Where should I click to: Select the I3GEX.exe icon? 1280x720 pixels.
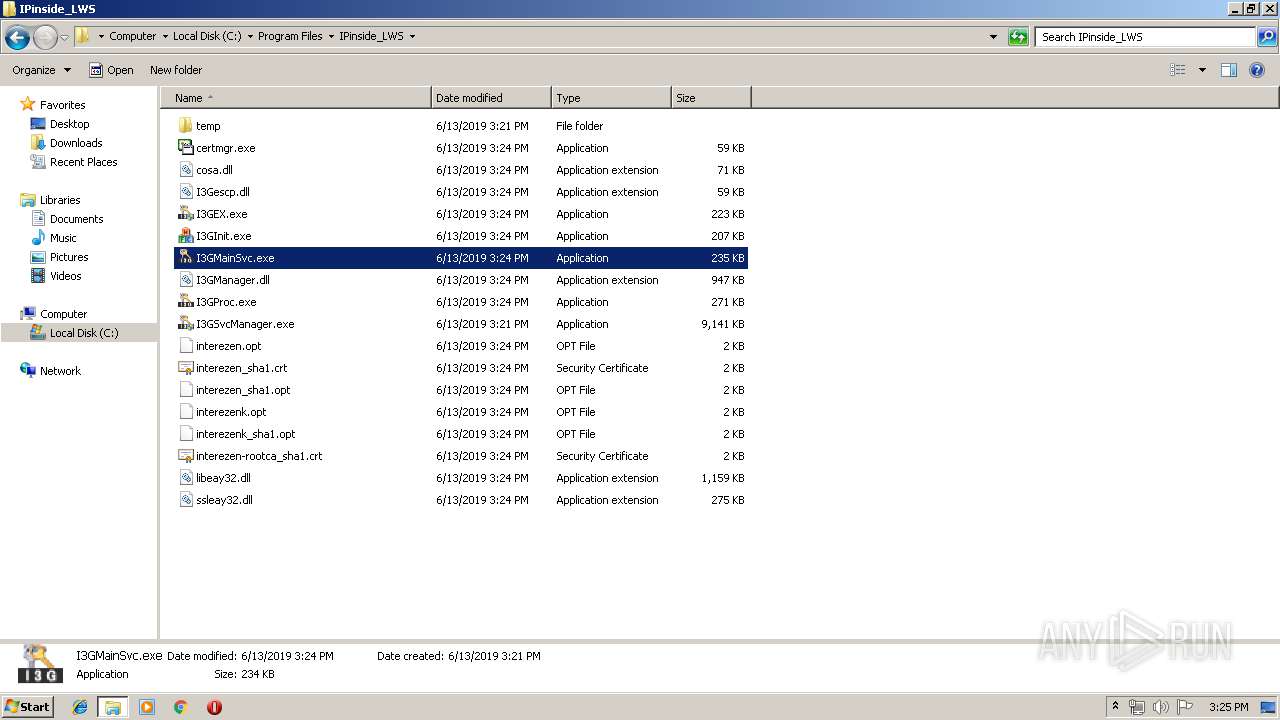point(185,214)
